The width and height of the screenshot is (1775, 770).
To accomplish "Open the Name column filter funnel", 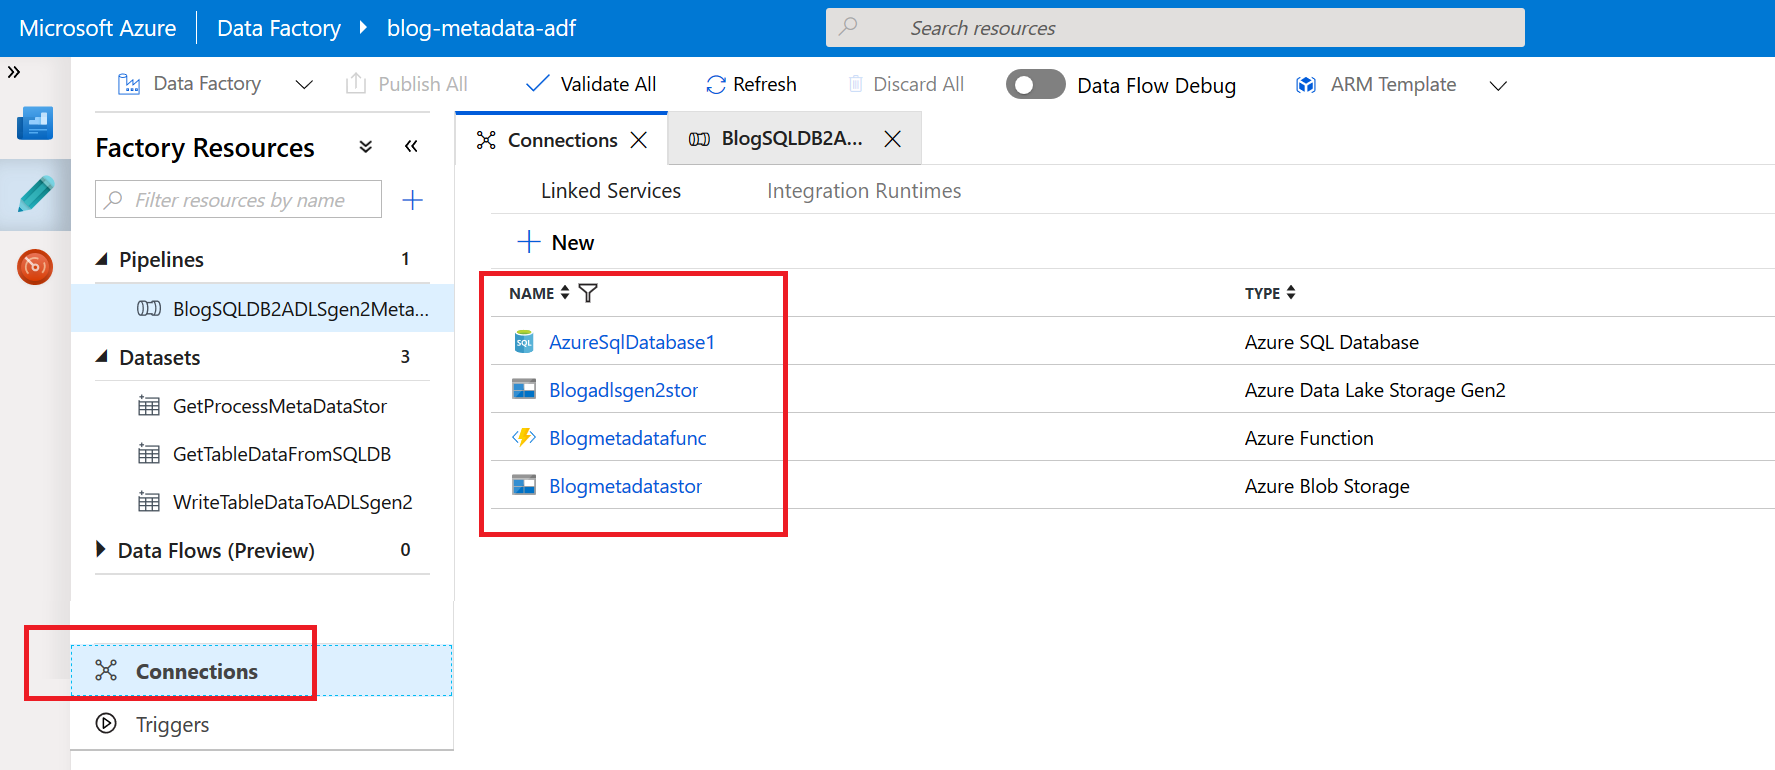I will [588, 293].
